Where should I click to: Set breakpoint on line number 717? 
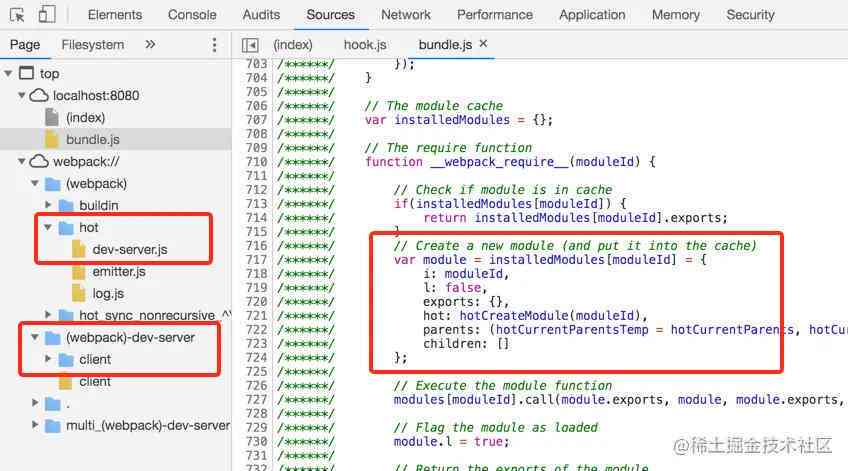256,260
